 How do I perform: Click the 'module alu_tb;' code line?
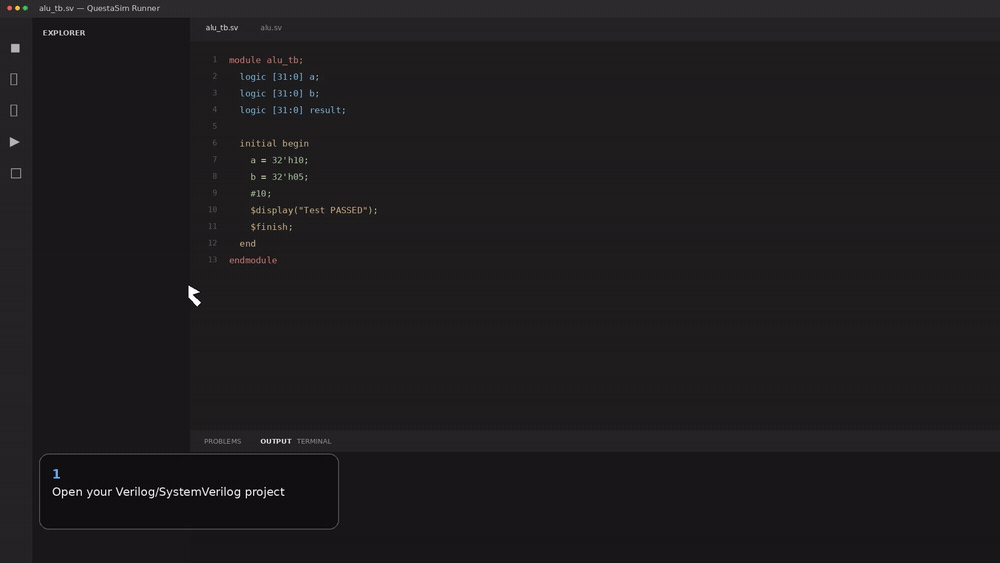(266, 60)
